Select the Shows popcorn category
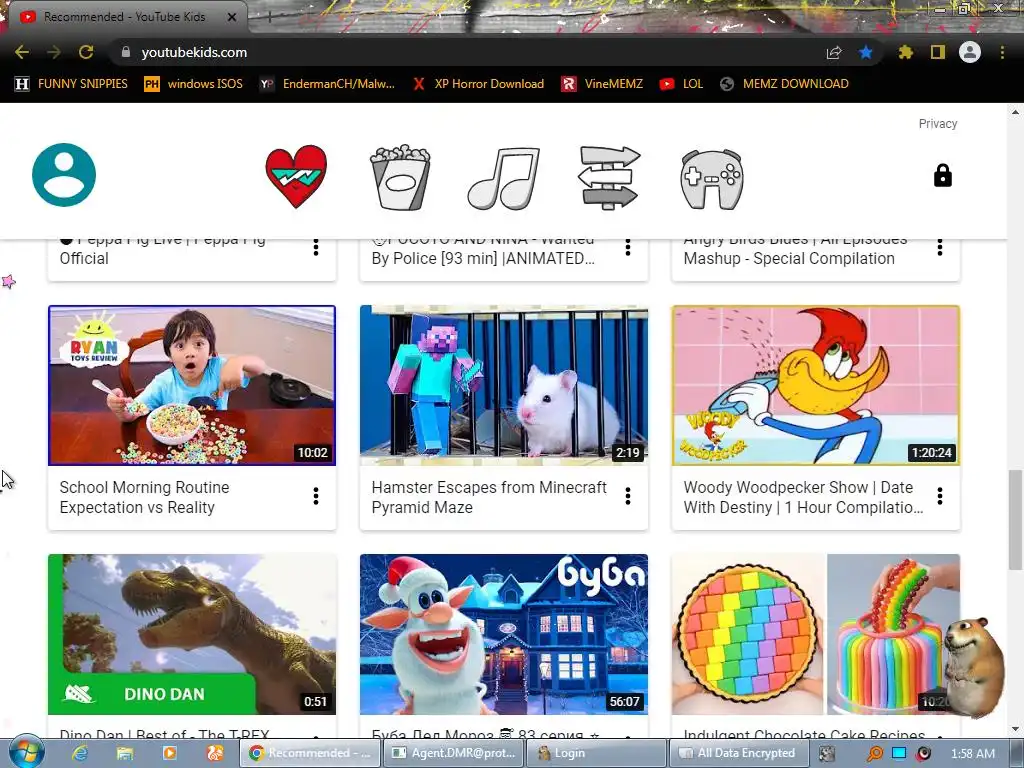Screen dimensions: 1024x768 [x=400, y=177]
